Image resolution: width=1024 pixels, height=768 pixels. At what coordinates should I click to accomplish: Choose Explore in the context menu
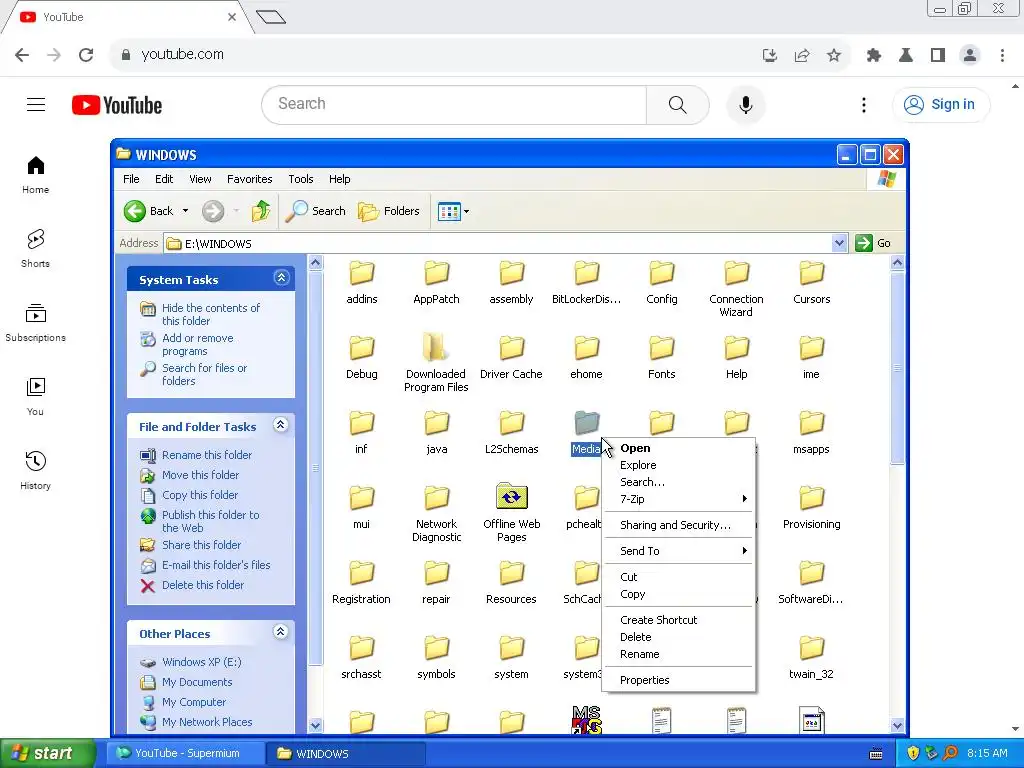[678, 465]
